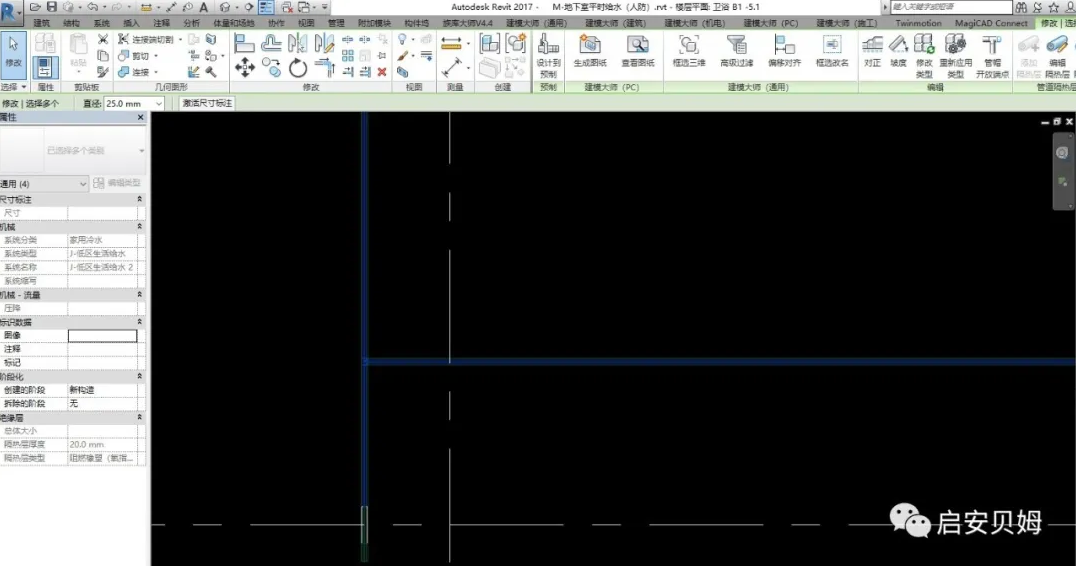Select the Move tool in Modify panel
1076x566 pixels.
pyautogui.click(x=244, y=67)
